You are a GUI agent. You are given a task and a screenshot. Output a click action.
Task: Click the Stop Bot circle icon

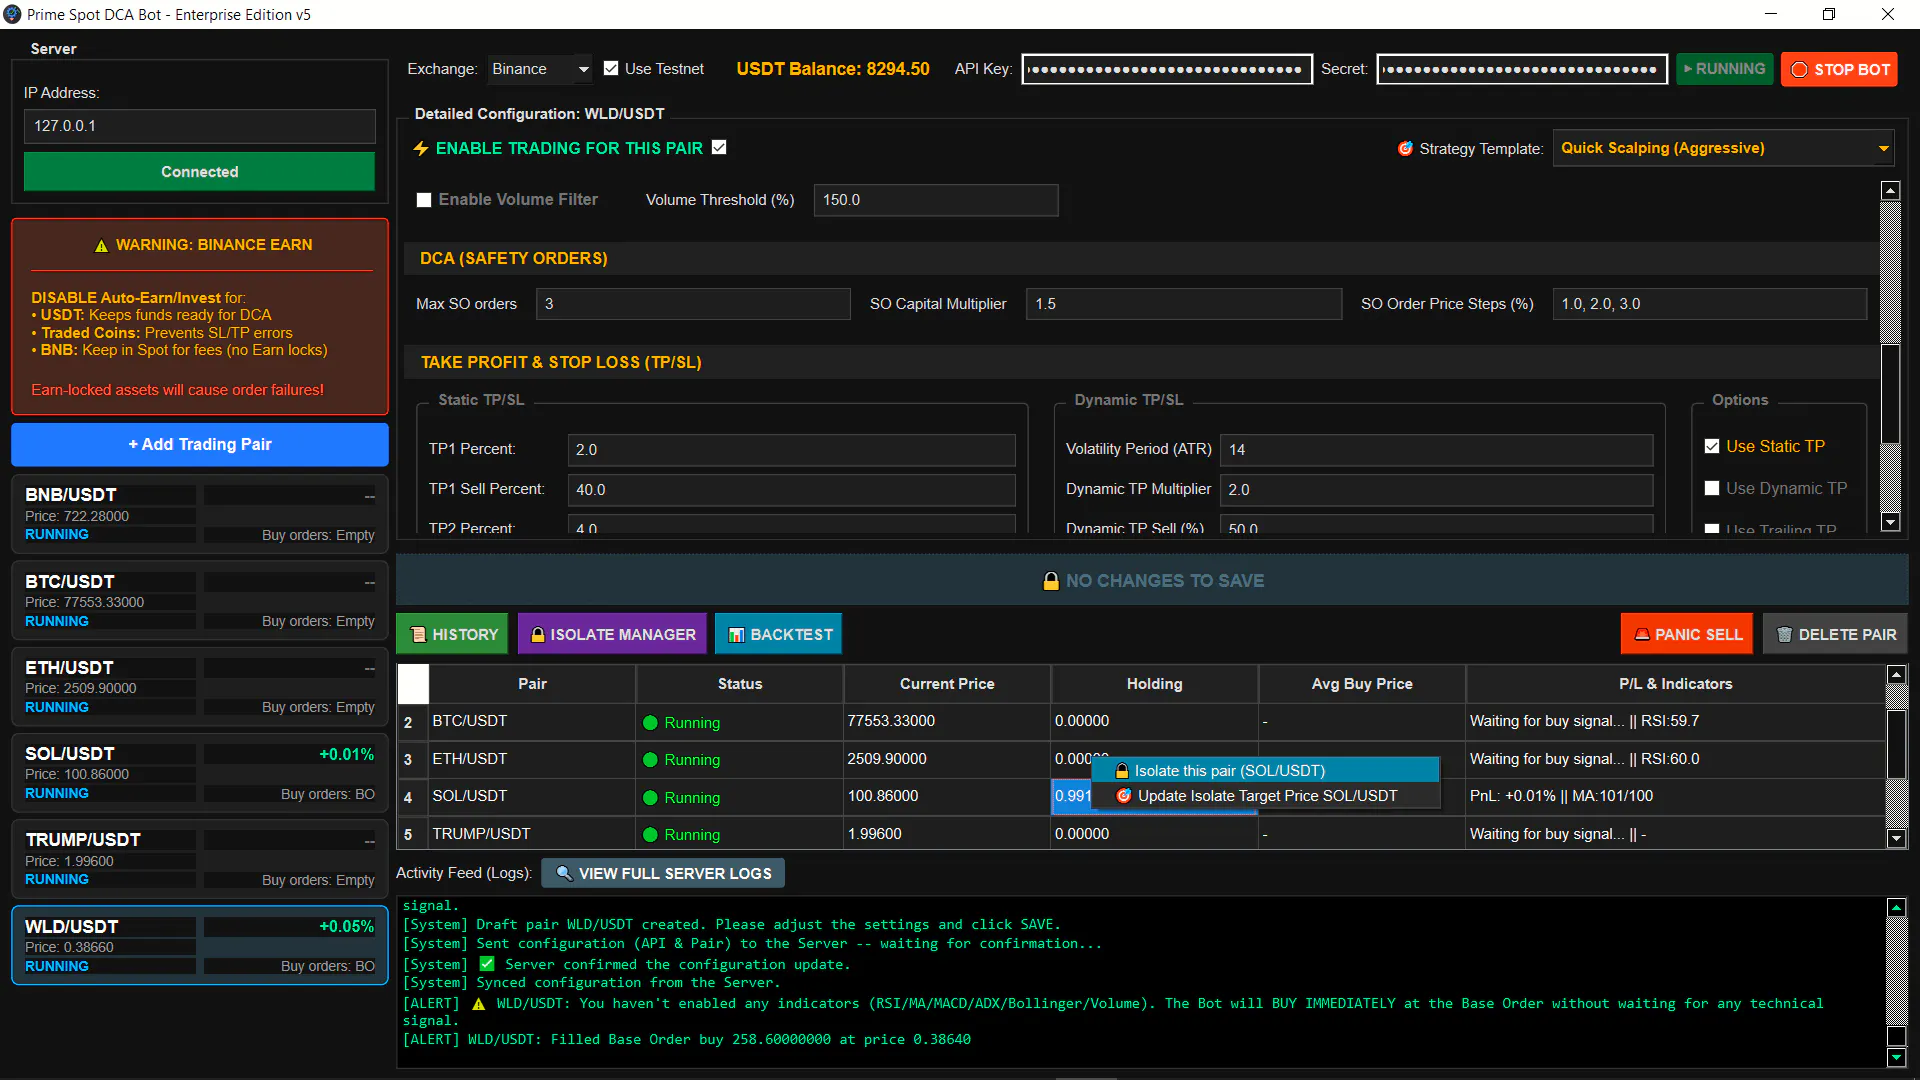click(1800, 70)
